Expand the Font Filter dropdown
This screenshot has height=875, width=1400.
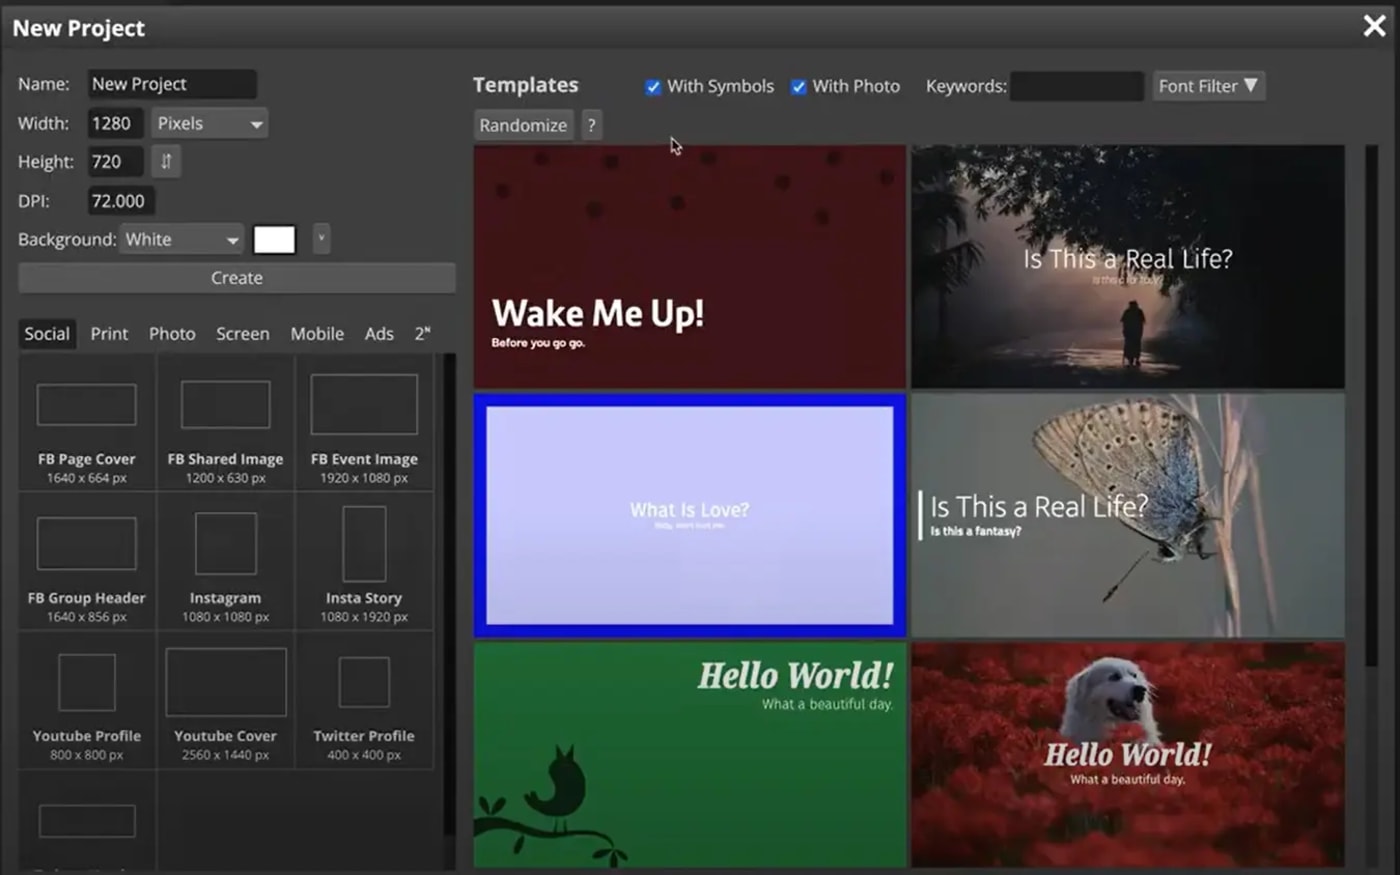tap(1208, 86)
